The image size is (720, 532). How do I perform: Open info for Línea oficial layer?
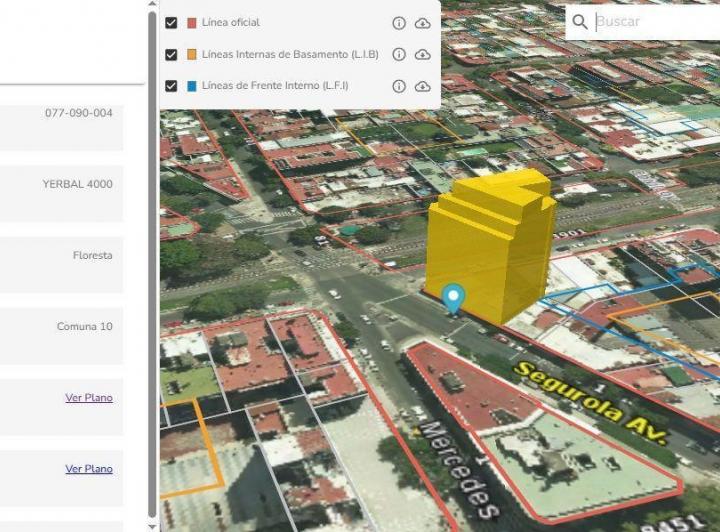pyautogui.click(x=399, y=23)
